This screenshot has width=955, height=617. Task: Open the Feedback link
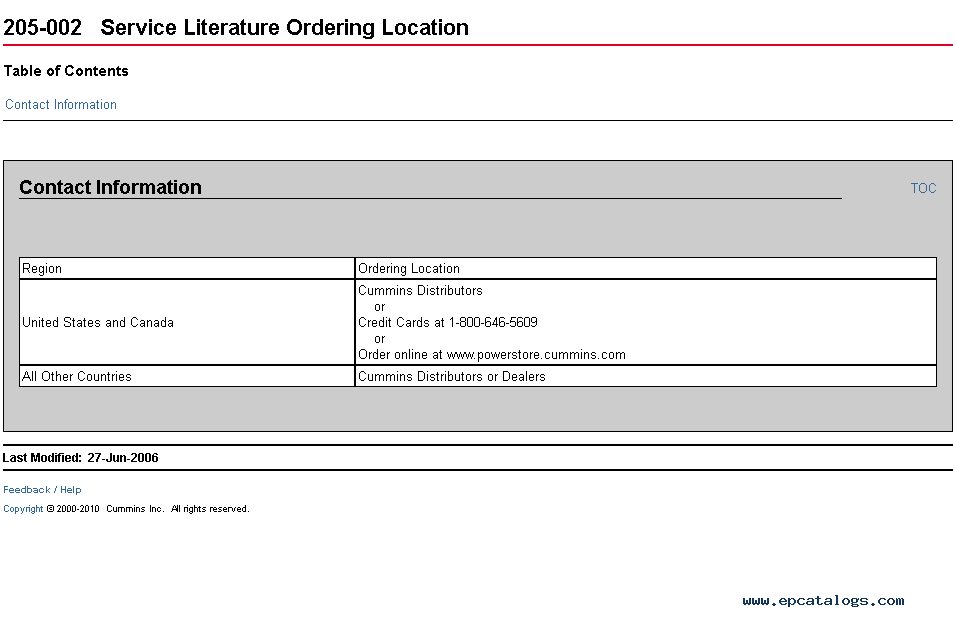click(26, 490)
